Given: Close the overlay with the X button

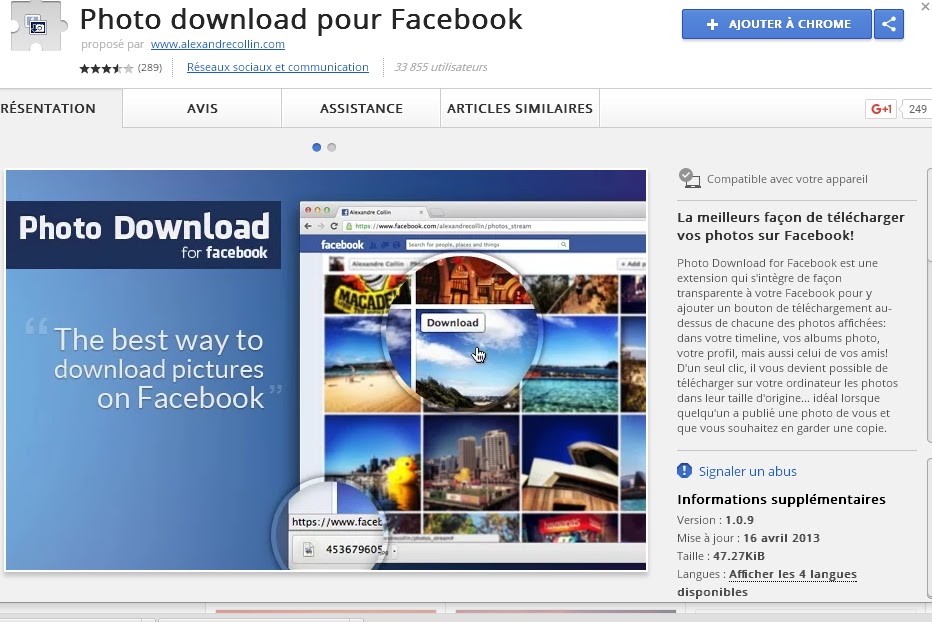Looking at the screenshot, I should (x=926, y=7).
